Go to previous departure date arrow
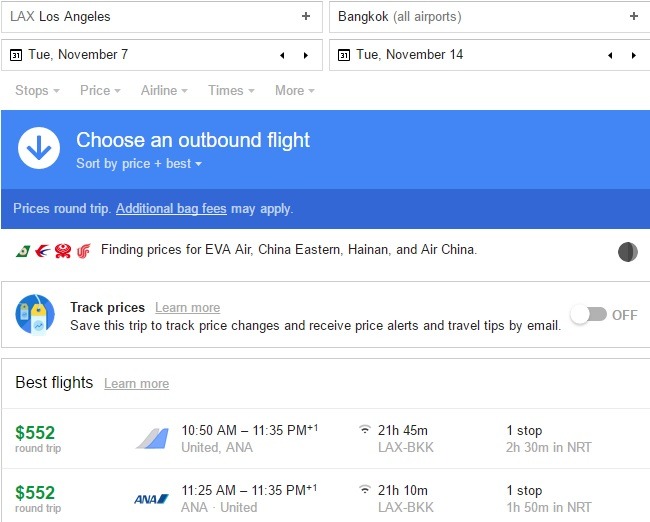The height and width of the screenshot is (522, 650). point(282,55)
